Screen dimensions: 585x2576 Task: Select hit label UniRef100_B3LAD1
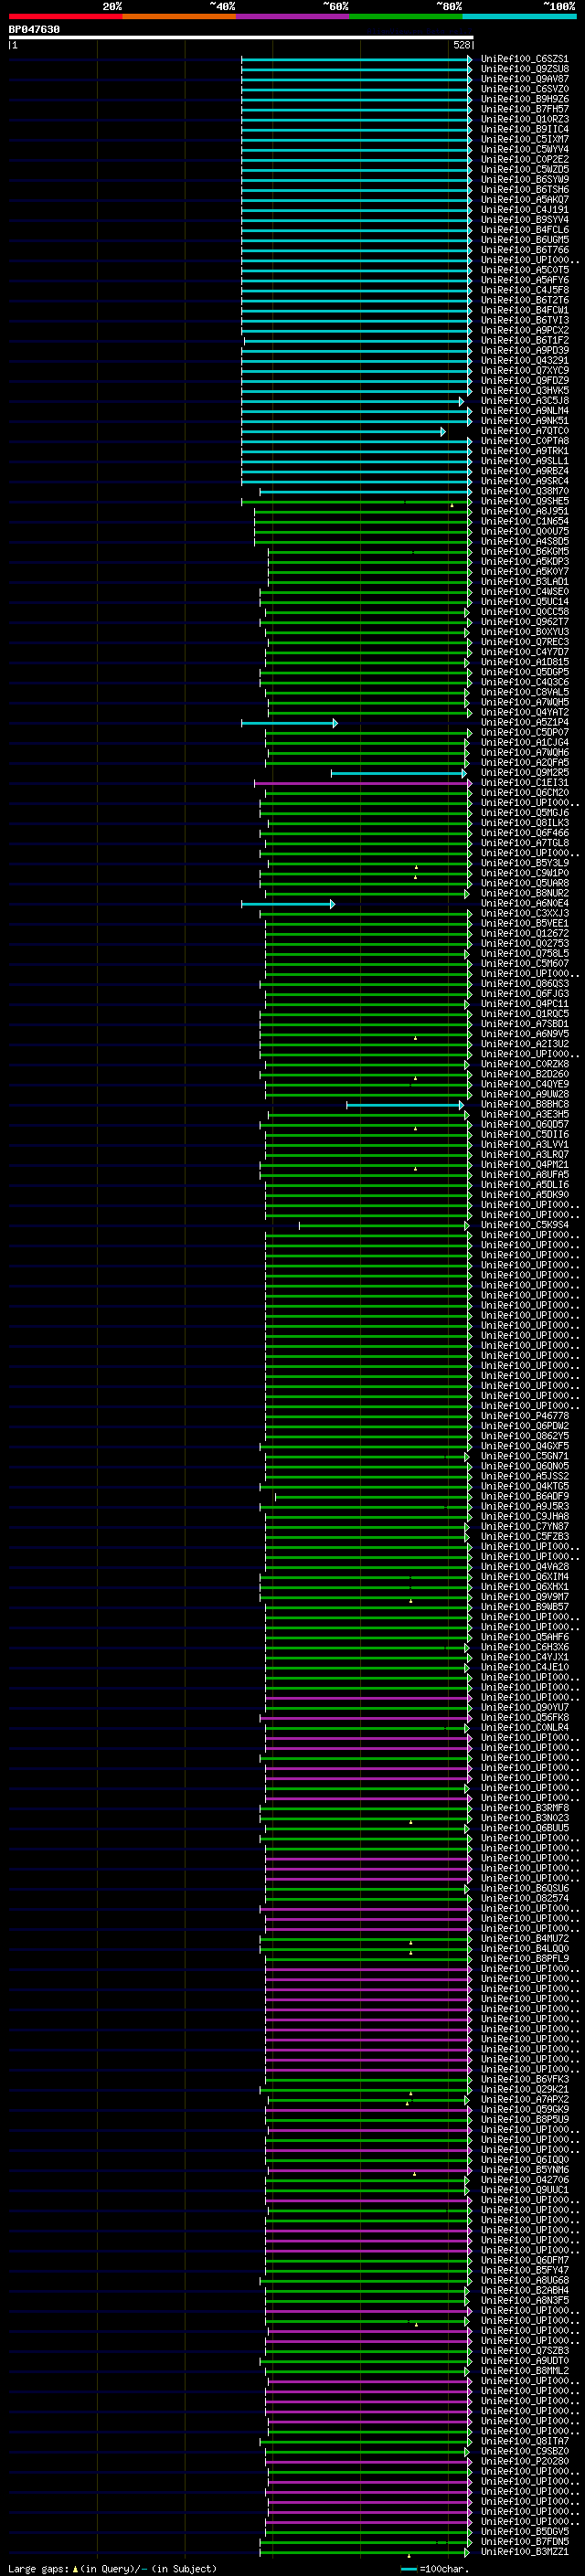[x=524, y=581]
